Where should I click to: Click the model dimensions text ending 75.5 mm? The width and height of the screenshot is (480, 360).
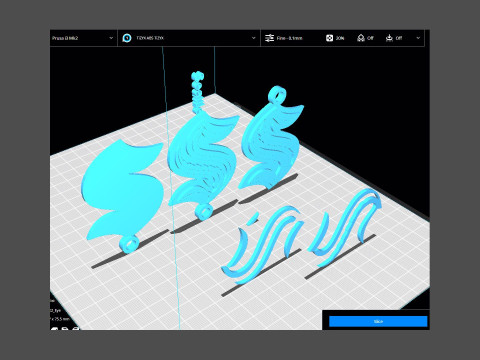pyautogui.click(x=61, y=319)
